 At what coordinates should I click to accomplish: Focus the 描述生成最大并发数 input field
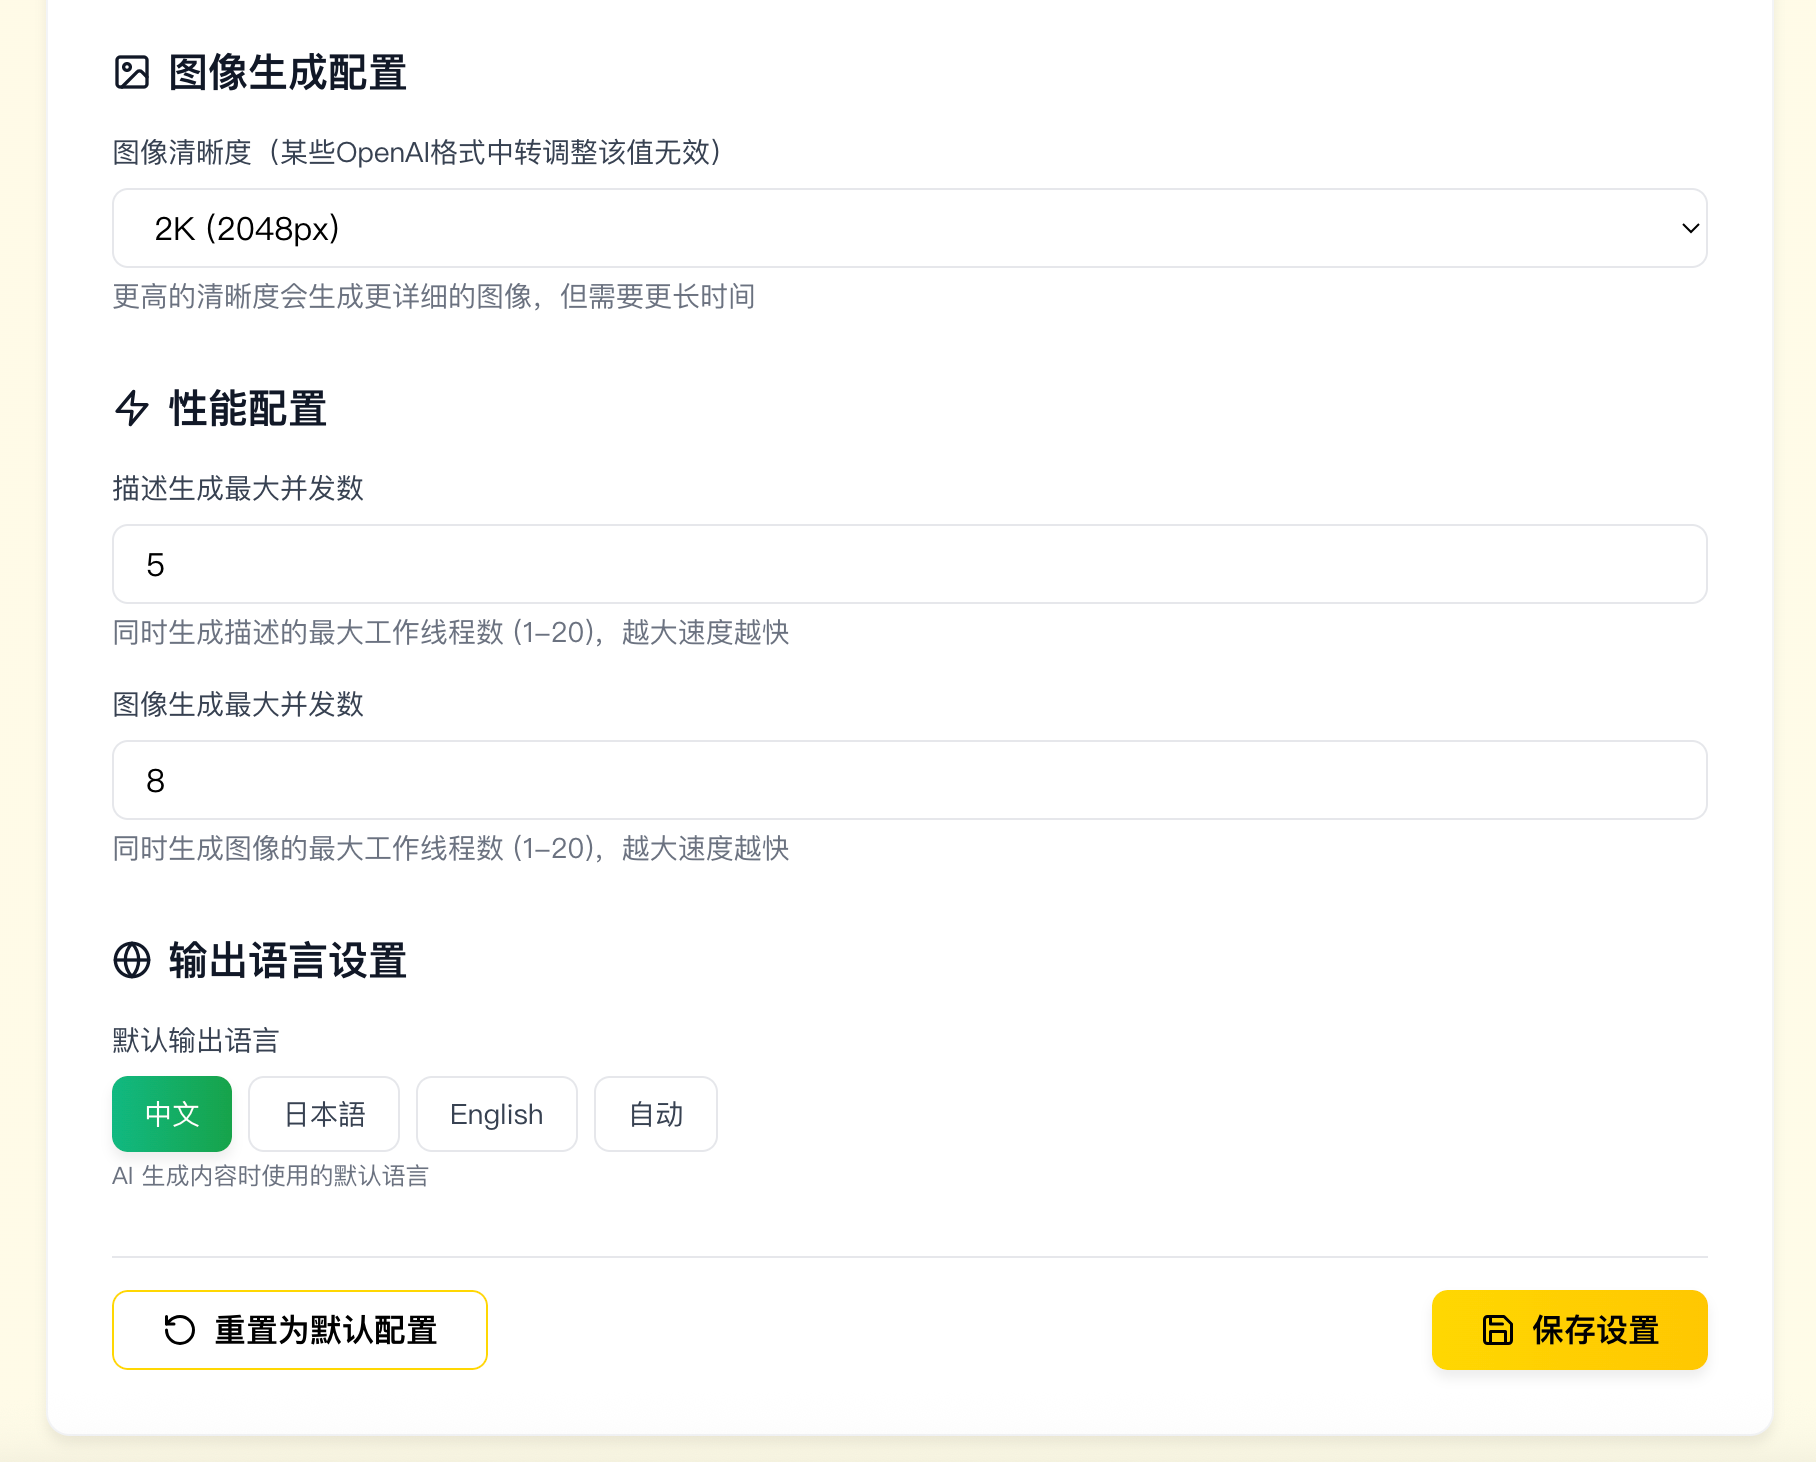pos(908,564)
